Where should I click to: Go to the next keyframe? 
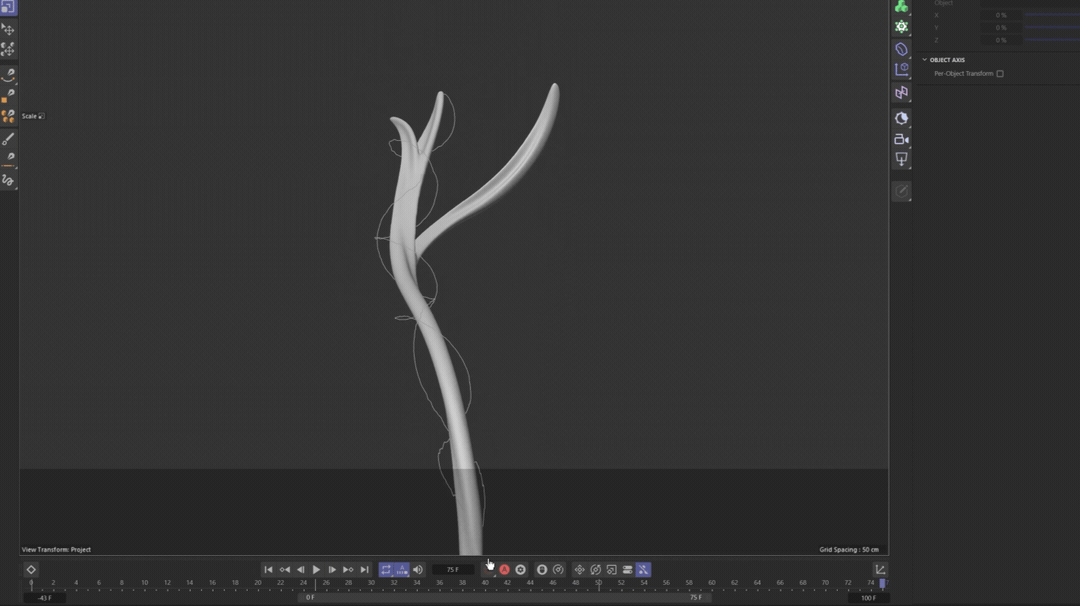point(348,570)
